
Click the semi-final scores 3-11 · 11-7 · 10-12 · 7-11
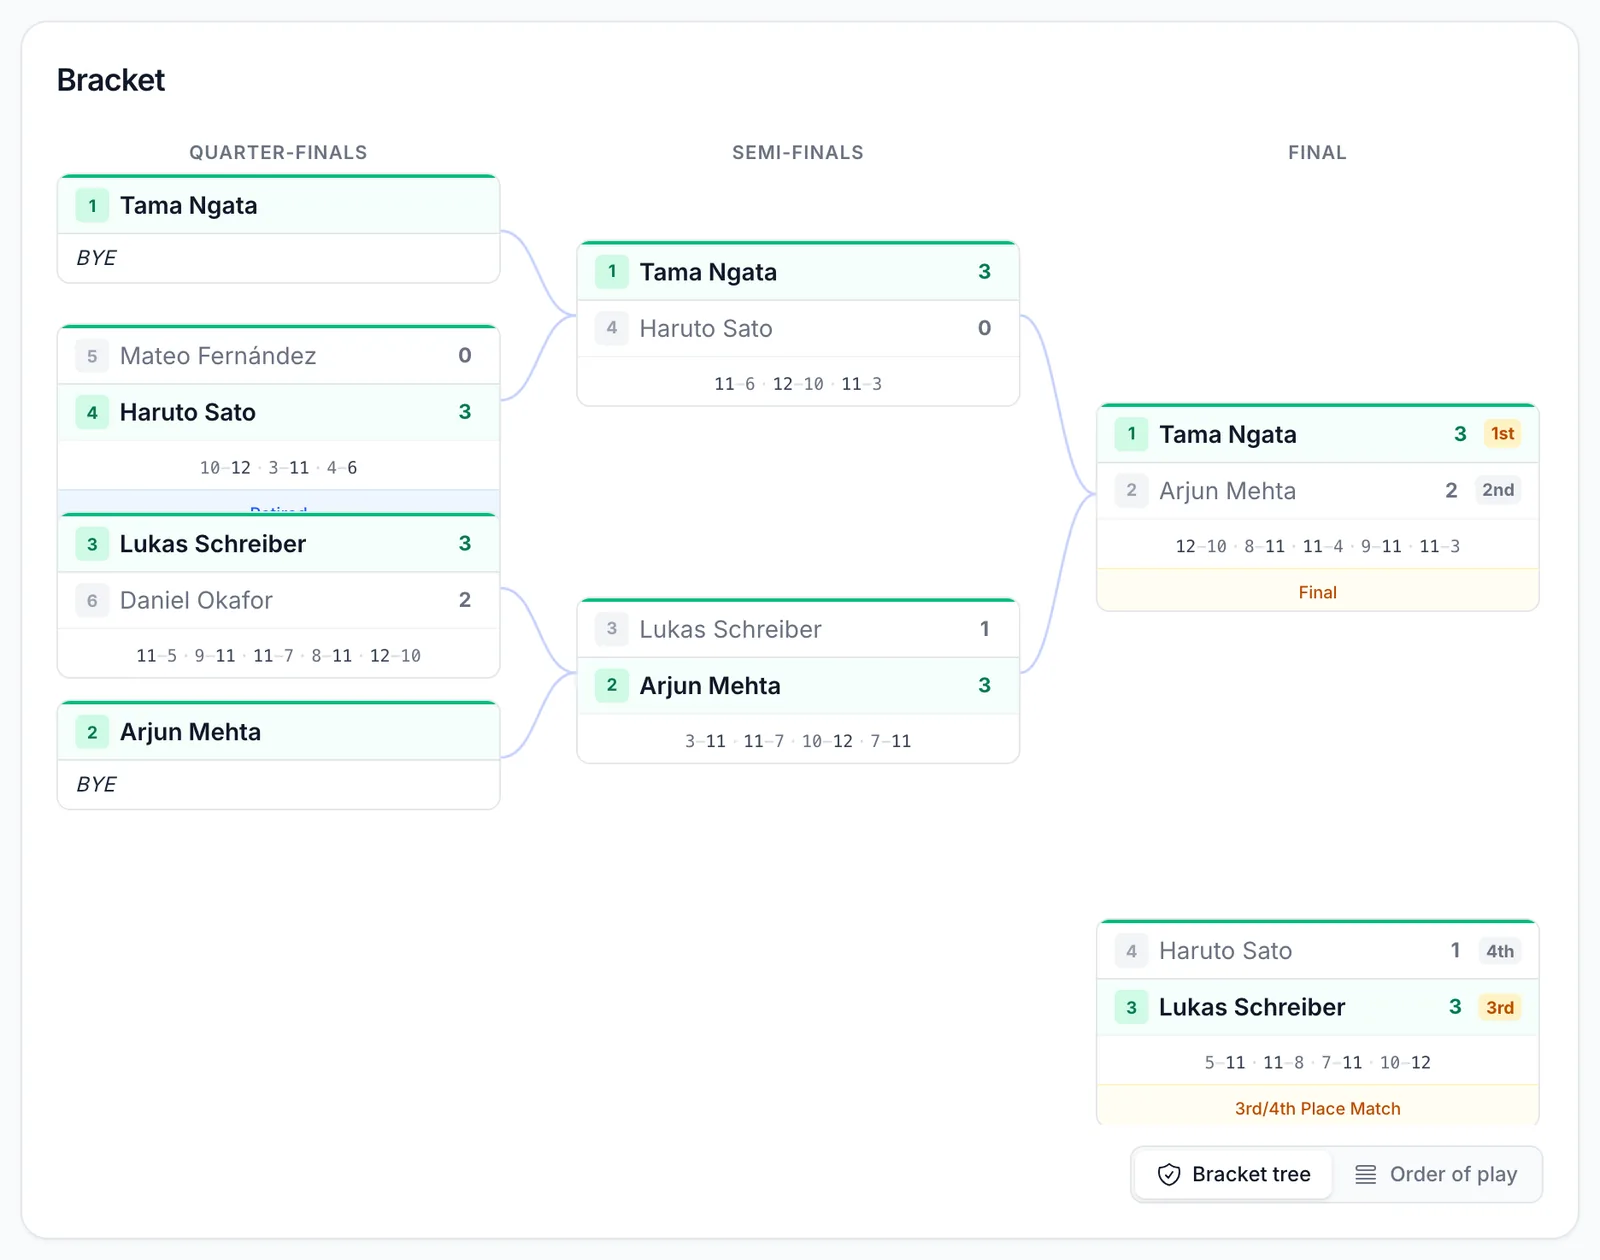pos(798,740)
